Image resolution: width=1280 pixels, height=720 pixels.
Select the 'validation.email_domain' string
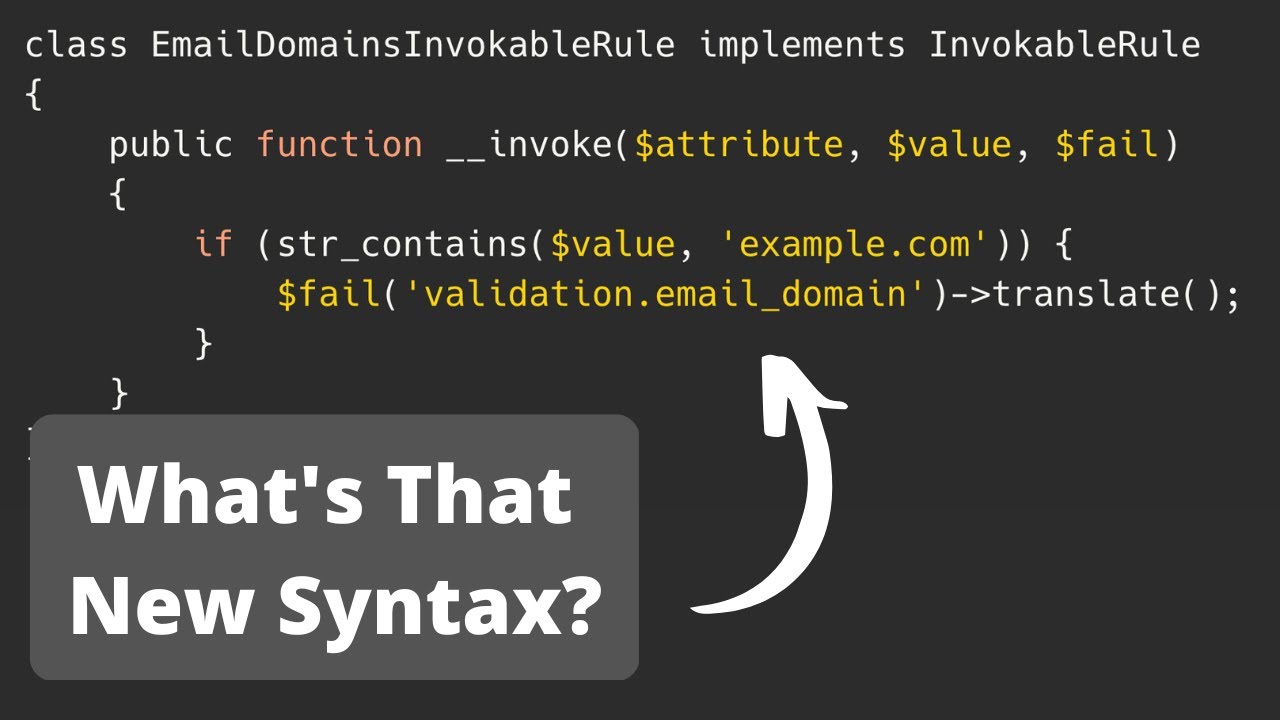tap(666, 295)
